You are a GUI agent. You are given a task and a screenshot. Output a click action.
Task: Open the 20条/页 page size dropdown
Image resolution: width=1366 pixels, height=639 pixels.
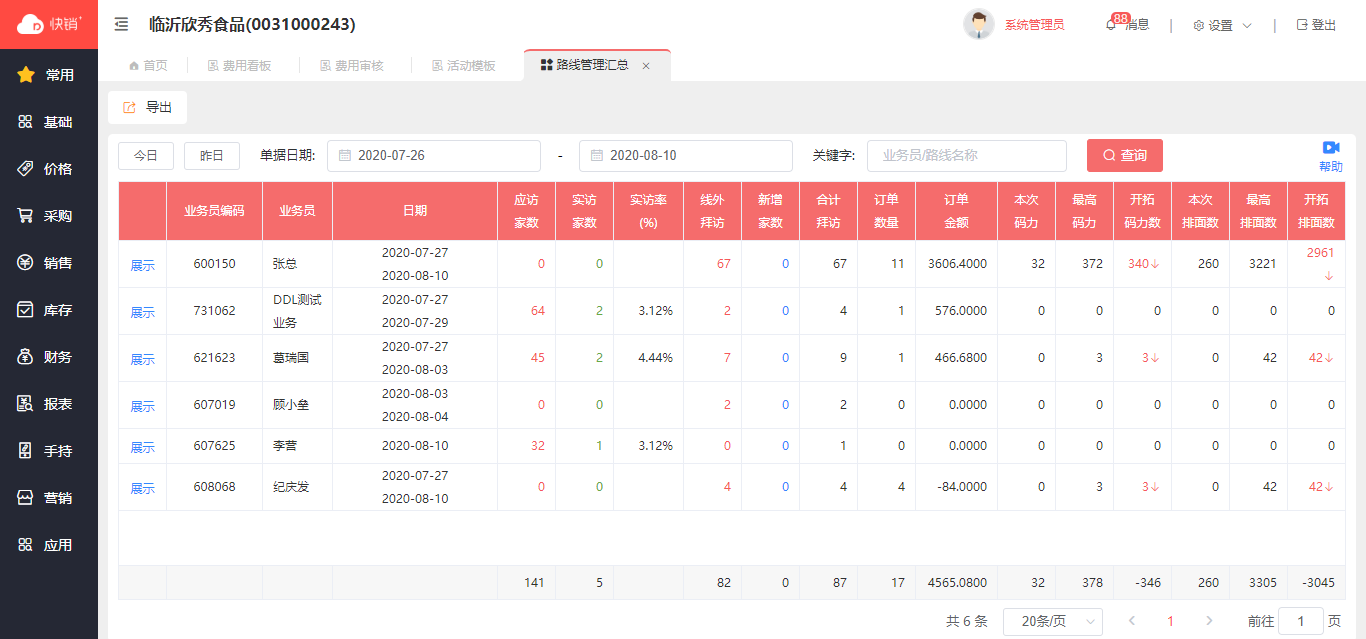coord(1053,621)
